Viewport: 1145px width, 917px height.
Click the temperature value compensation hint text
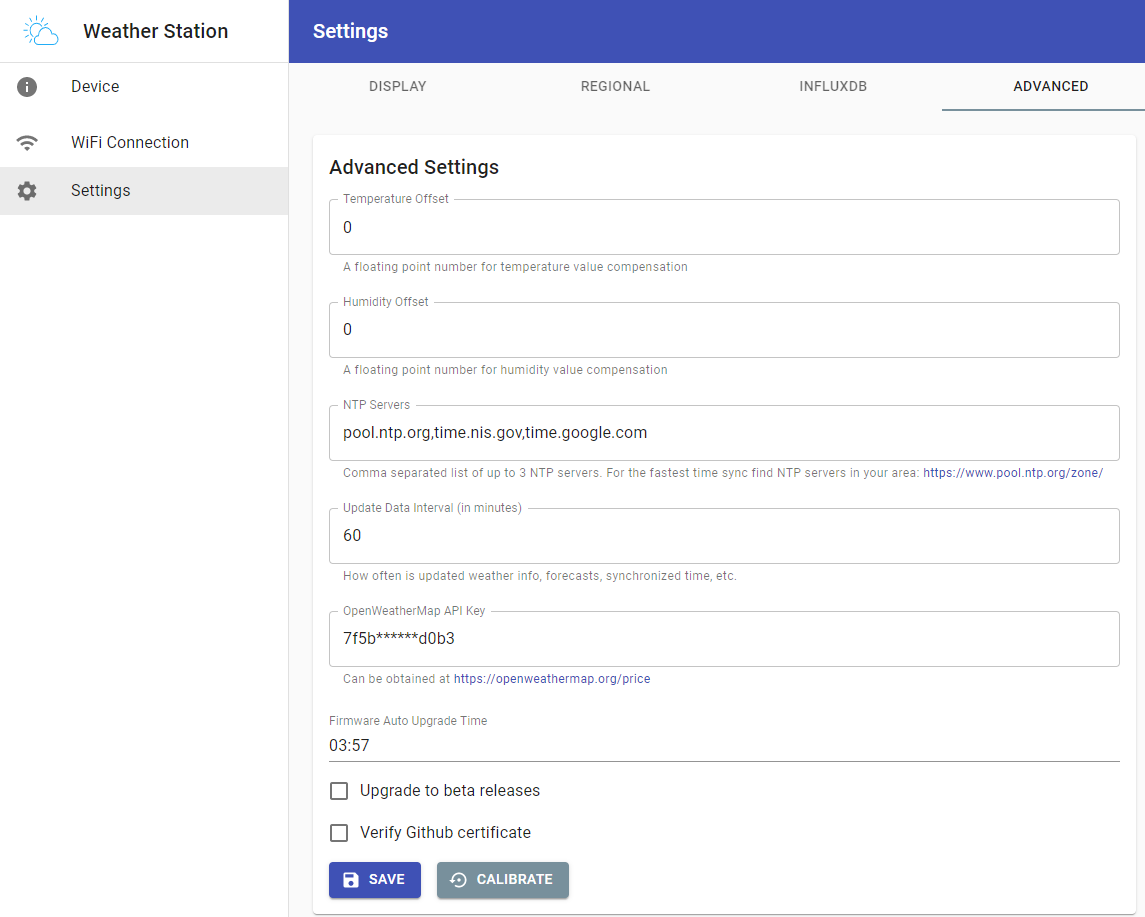tap(516, 267)
